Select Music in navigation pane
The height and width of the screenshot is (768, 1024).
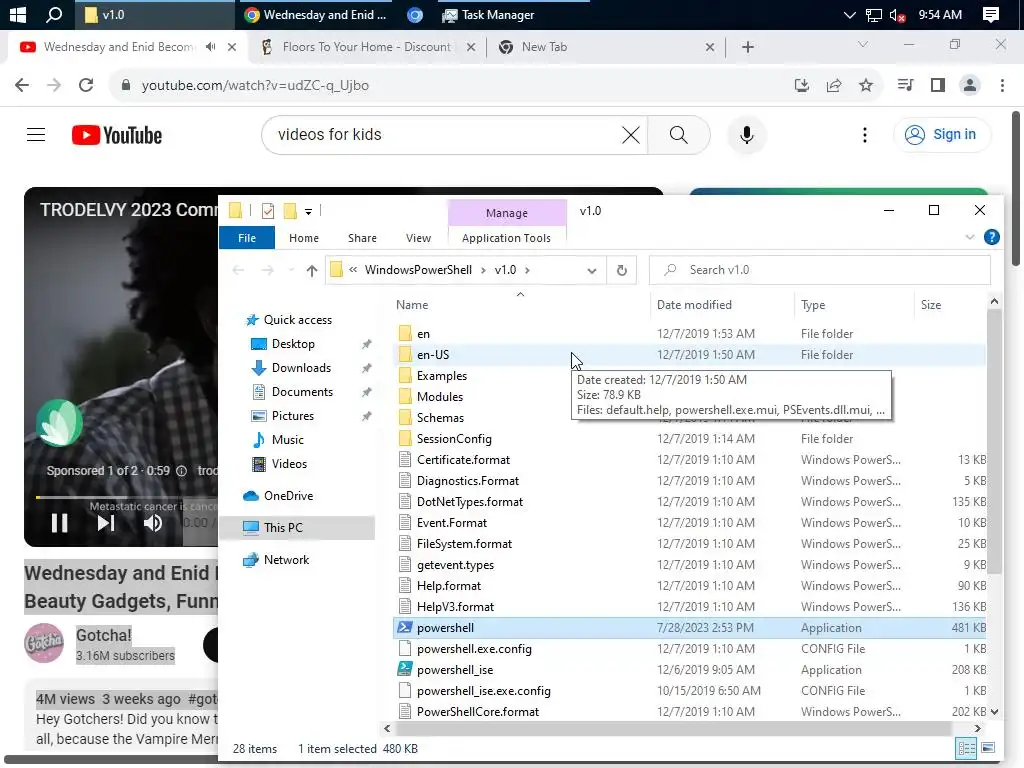[287, 440]
